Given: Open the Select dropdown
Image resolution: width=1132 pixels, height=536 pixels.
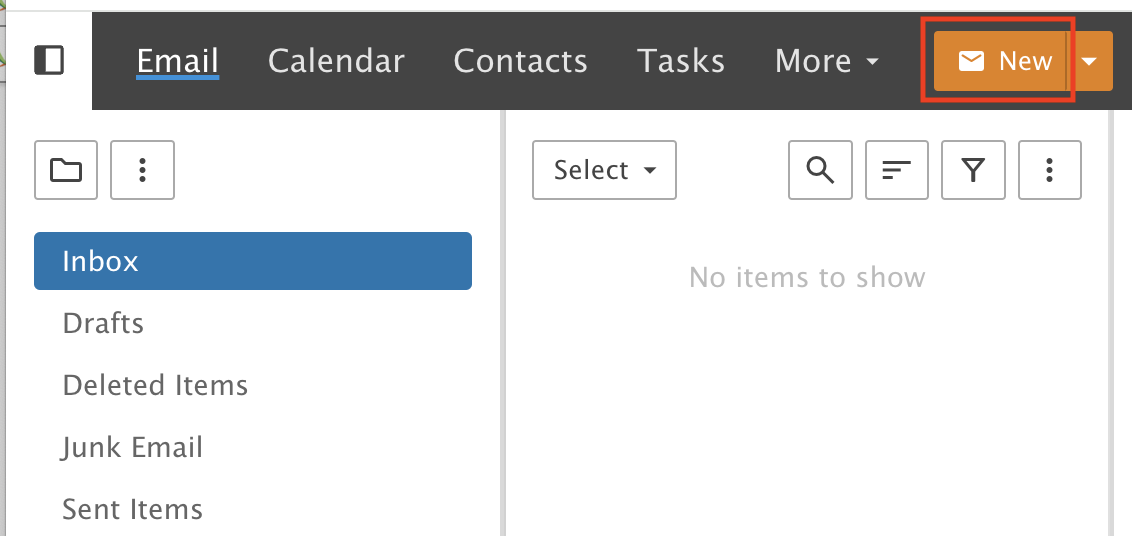Looking at the screenshot, I should tap(604, 170).
